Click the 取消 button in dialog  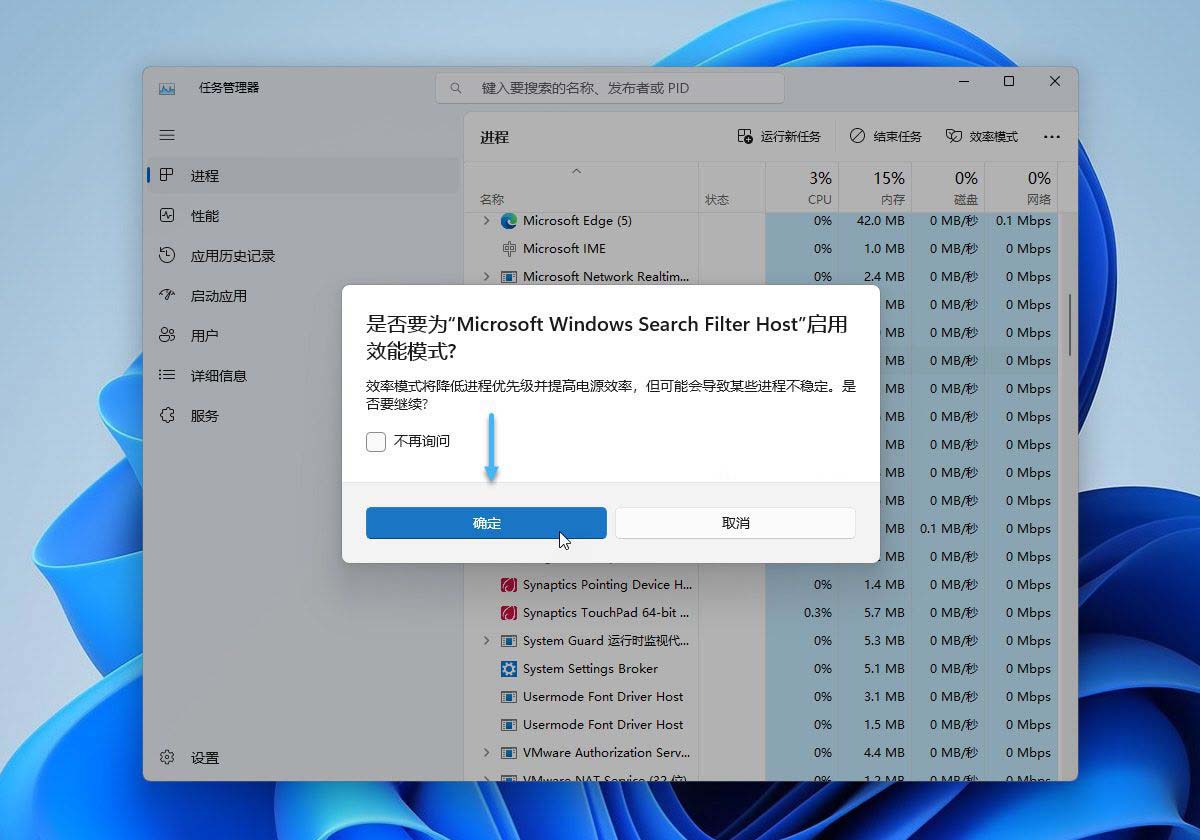[x=735, y=523]
